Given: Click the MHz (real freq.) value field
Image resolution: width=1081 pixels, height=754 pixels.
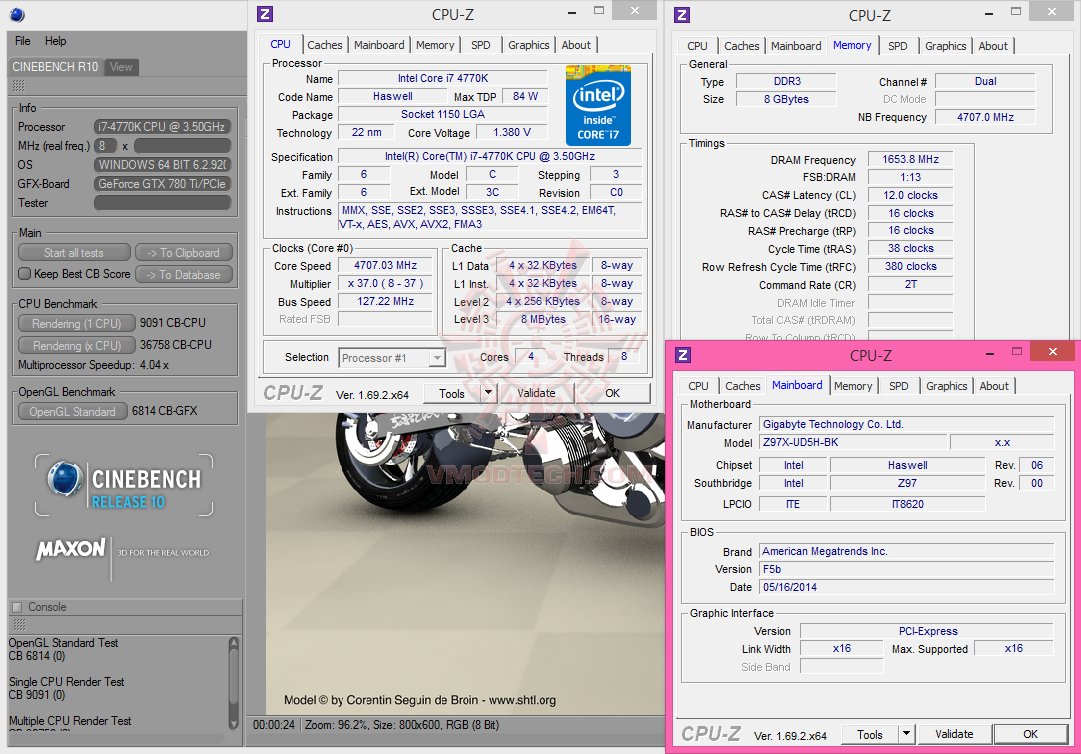Looking at the screenshot, I should (182, 145).
